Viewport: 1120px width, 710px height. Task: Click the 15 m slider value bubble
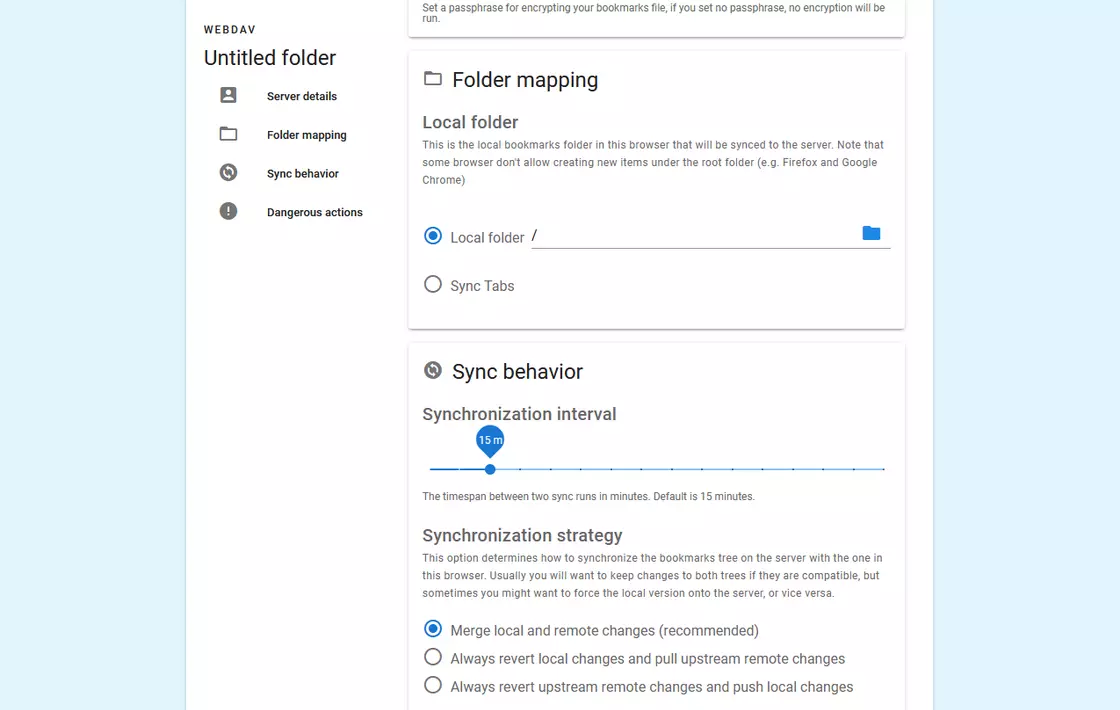[x=490, y=440]
